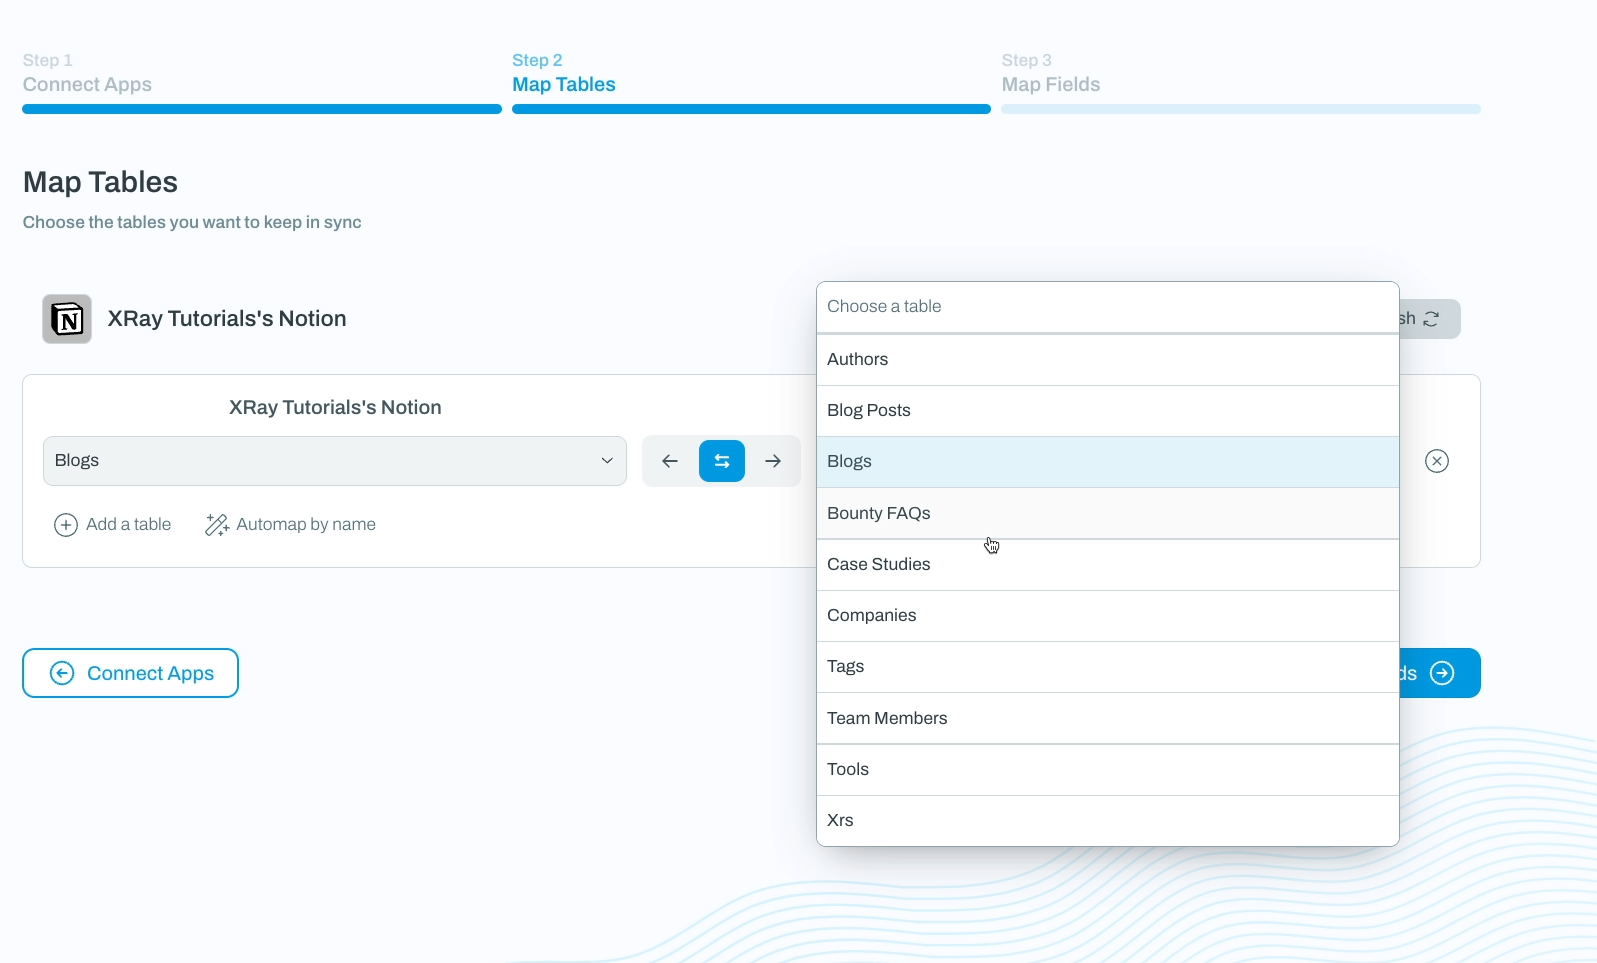Click the Choose a table search field
This screenshot has width=1597, height=963.
[1108, 307]
